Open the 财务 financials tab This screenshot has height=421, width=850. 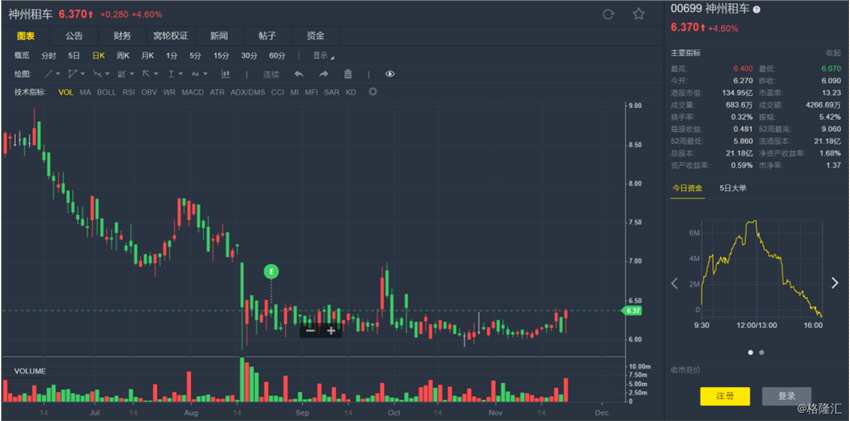click(122, 36)
